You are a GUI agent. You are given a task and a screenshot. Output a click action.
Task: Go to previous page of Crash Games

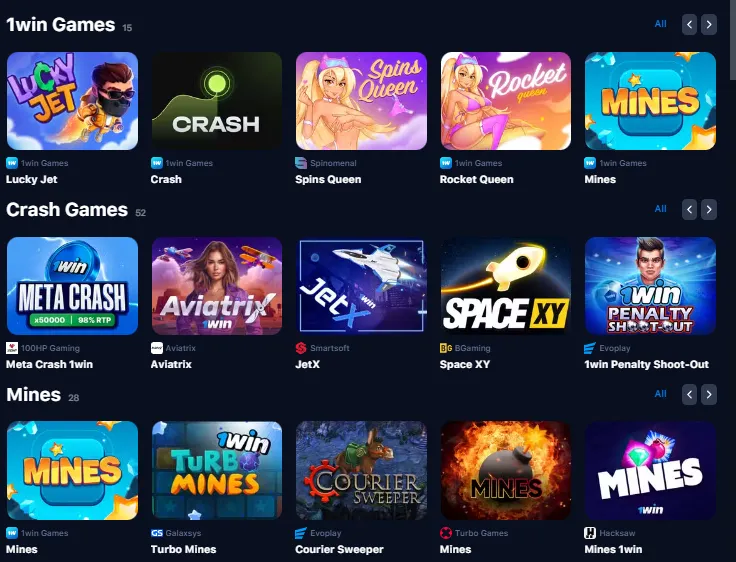click(x=690, y=209)
